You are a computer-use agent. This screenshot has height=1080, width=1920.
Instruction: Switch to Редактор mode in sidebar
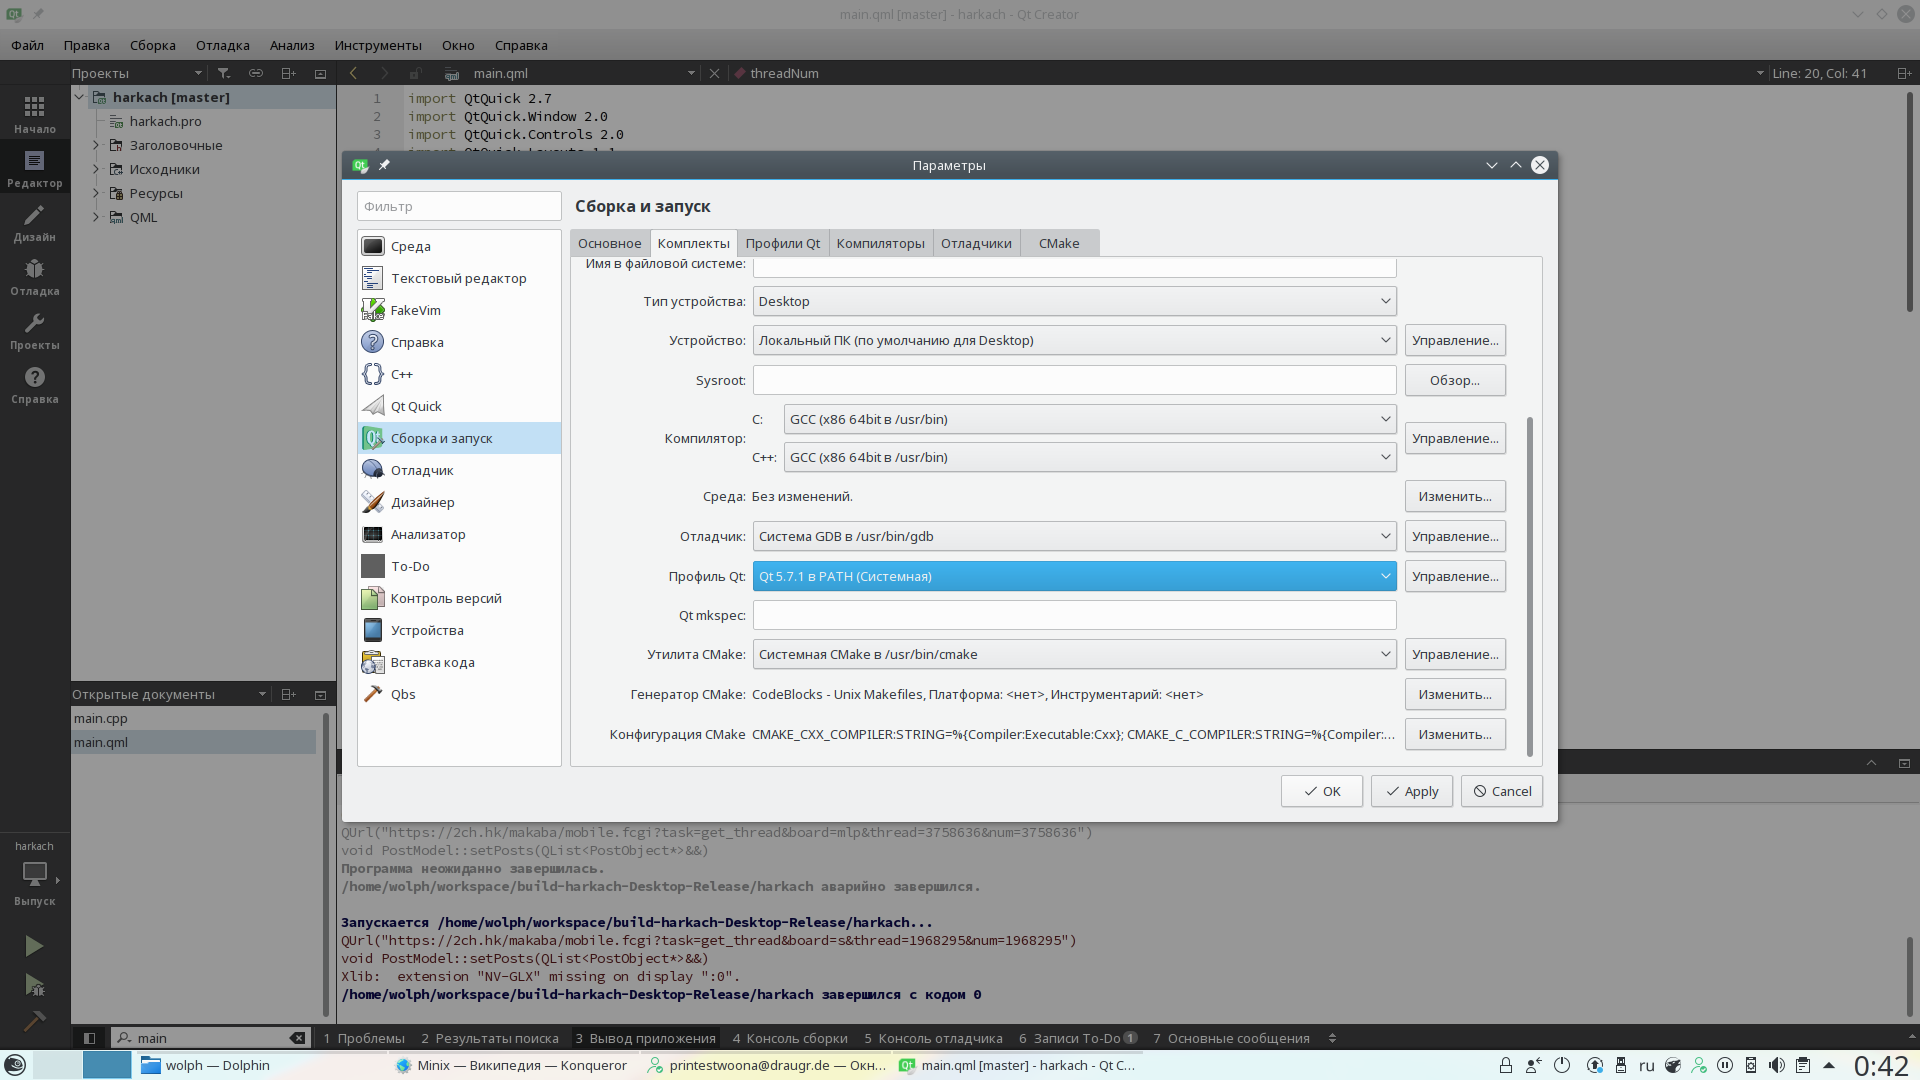pos(35,168)
